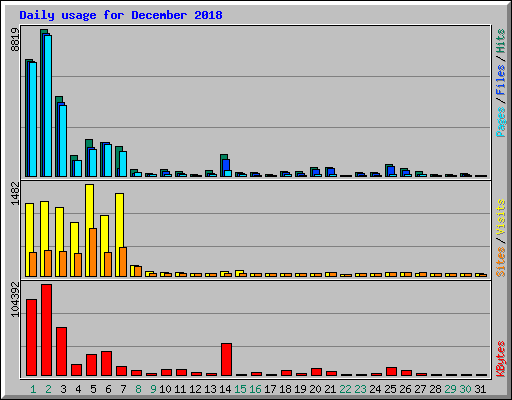
Task: Click the 'Files' legend label
Action: pos(500,79)
